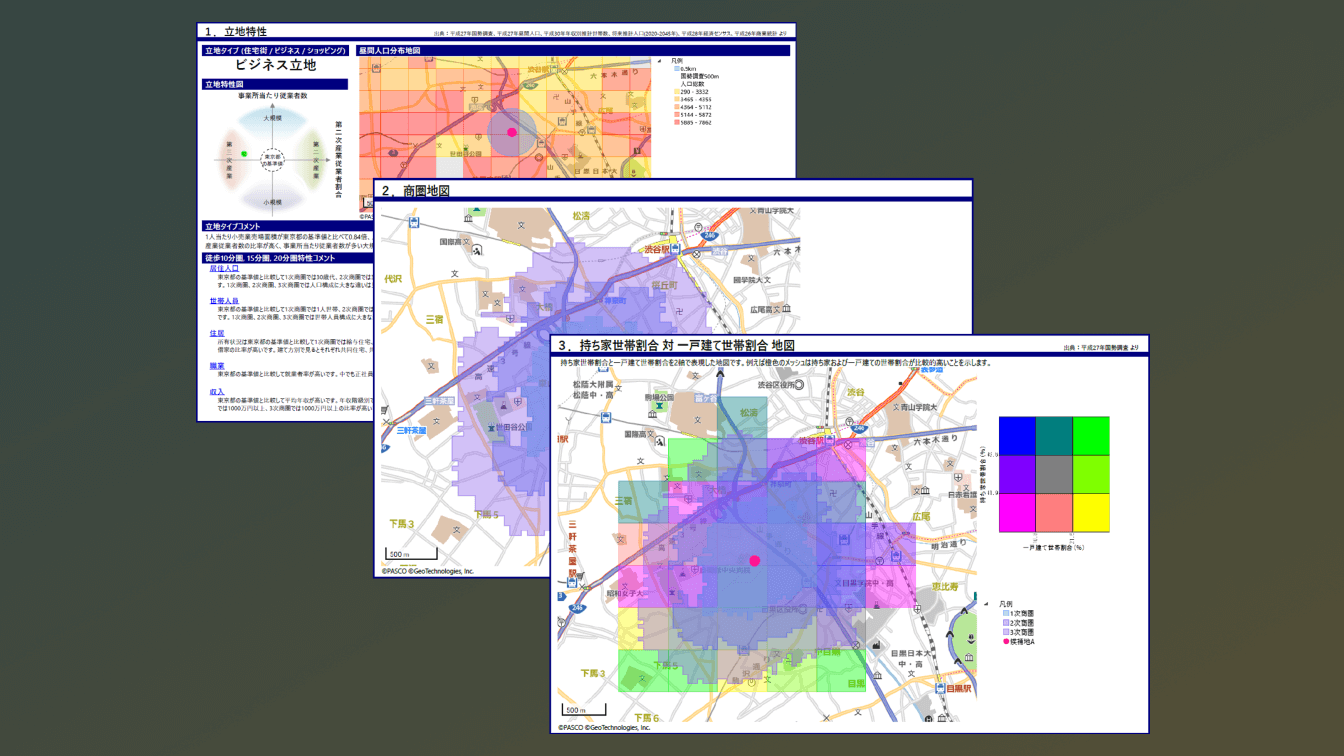This screenshot has width=1344, height=756.
Task: Click the 松濤 label on 商圏地図
Action: (x=582, y=216)
